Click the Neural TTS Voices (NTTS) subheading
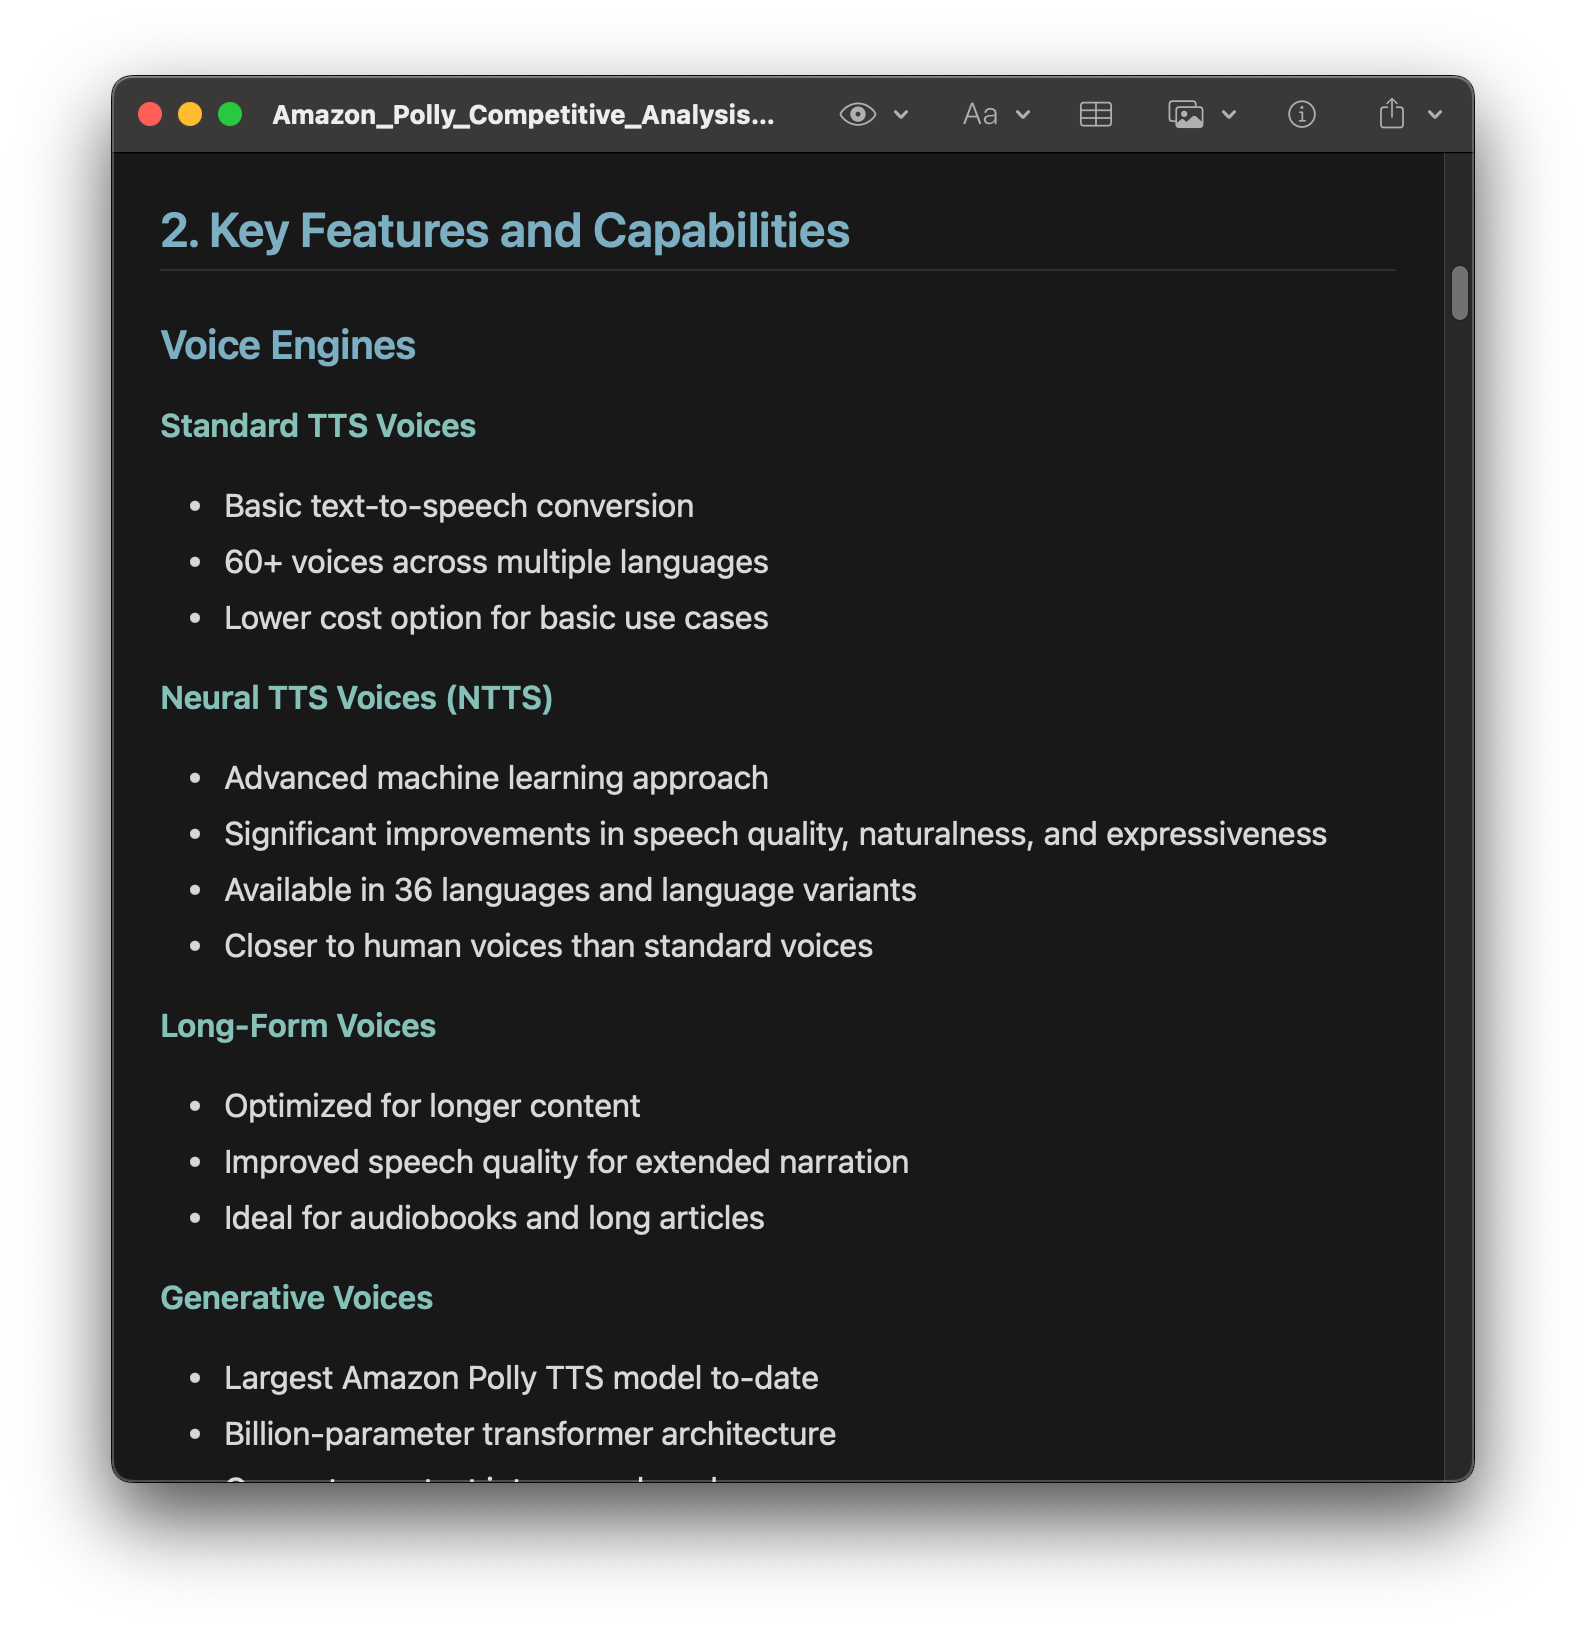The width and height of the screenshot is (1586, 1630). point(357,697)
